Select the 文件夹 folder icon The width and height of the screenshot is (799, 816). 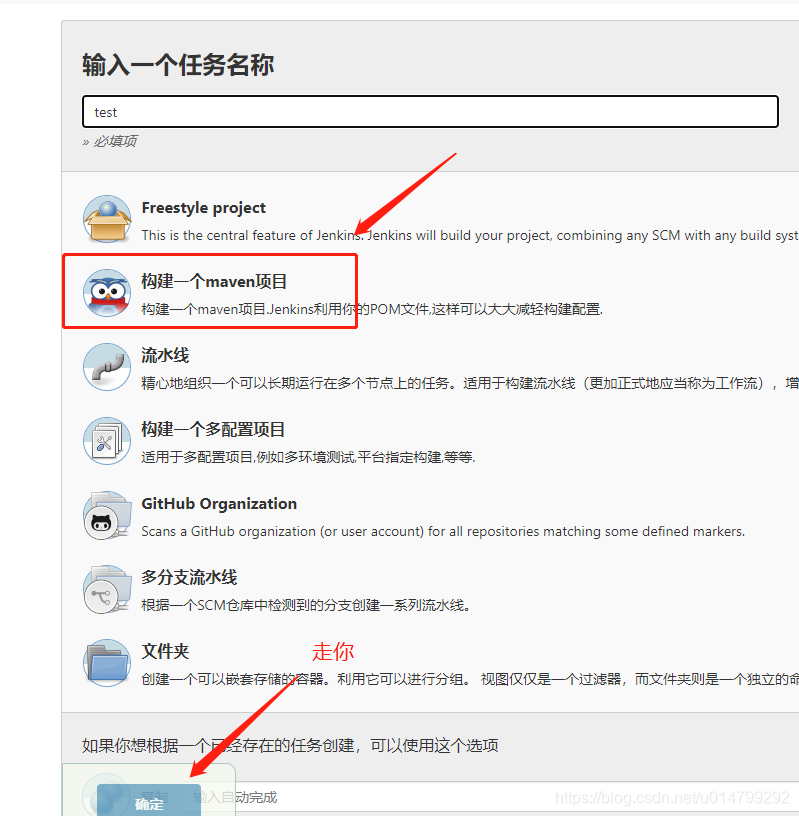[107, 663]
